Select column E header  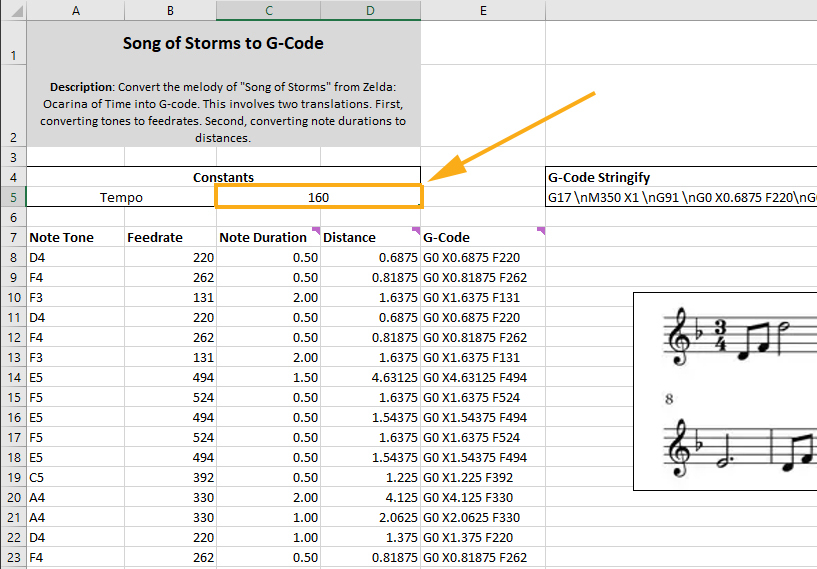point(483,10)
